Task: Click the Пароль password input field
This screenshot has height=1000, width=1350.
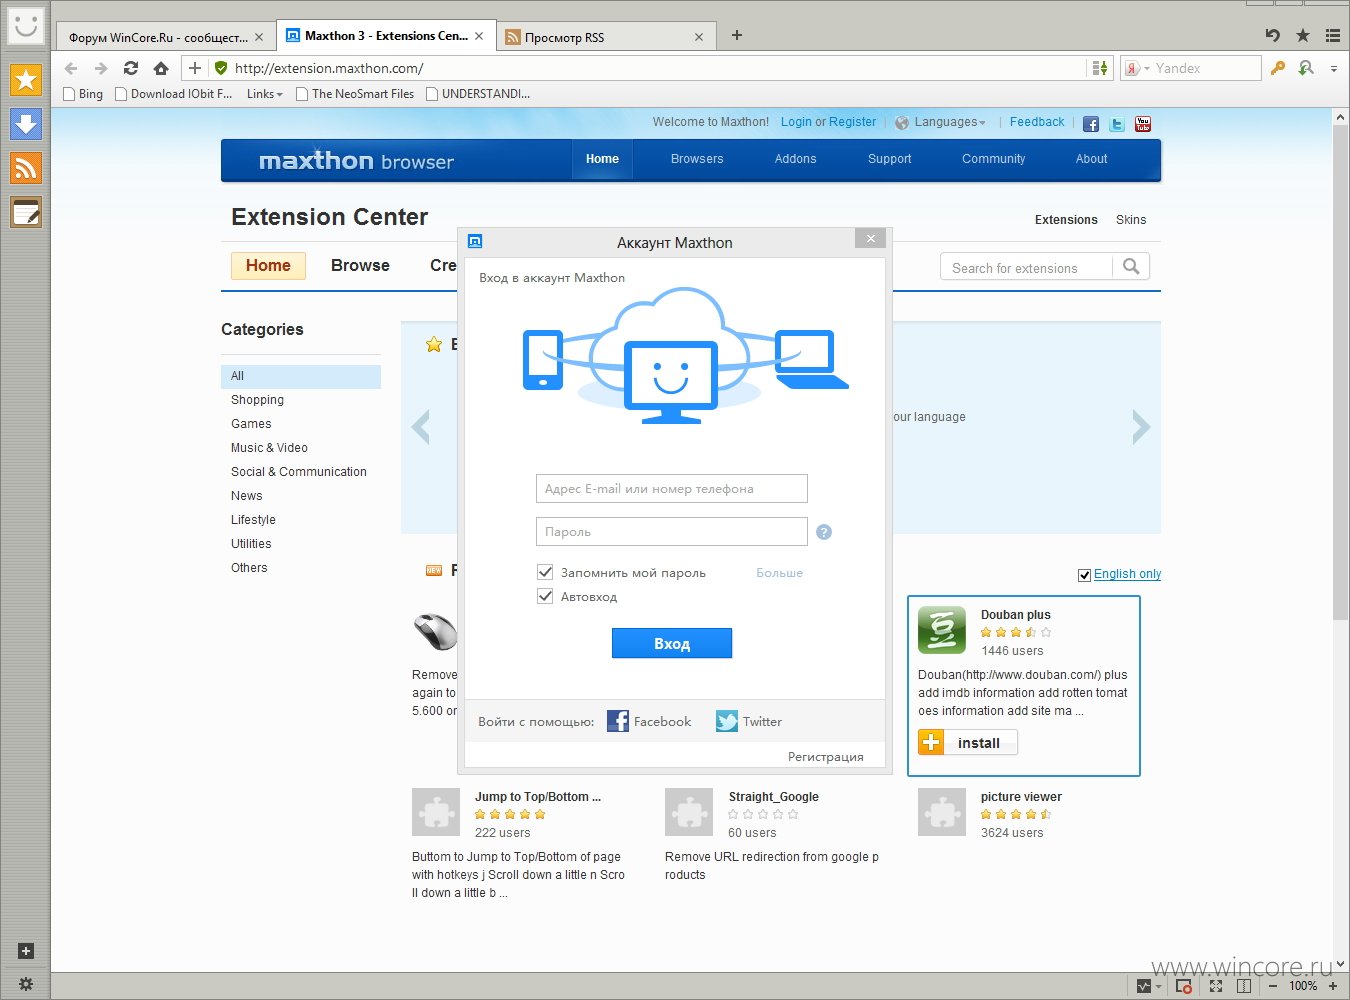Action: tap(671, 531)
